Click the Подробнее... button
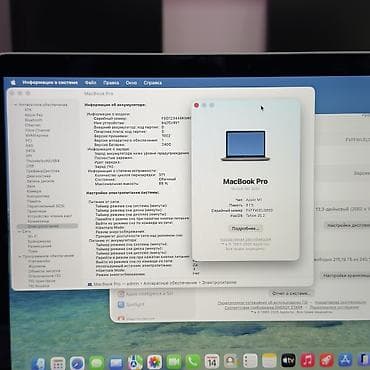 245,228
